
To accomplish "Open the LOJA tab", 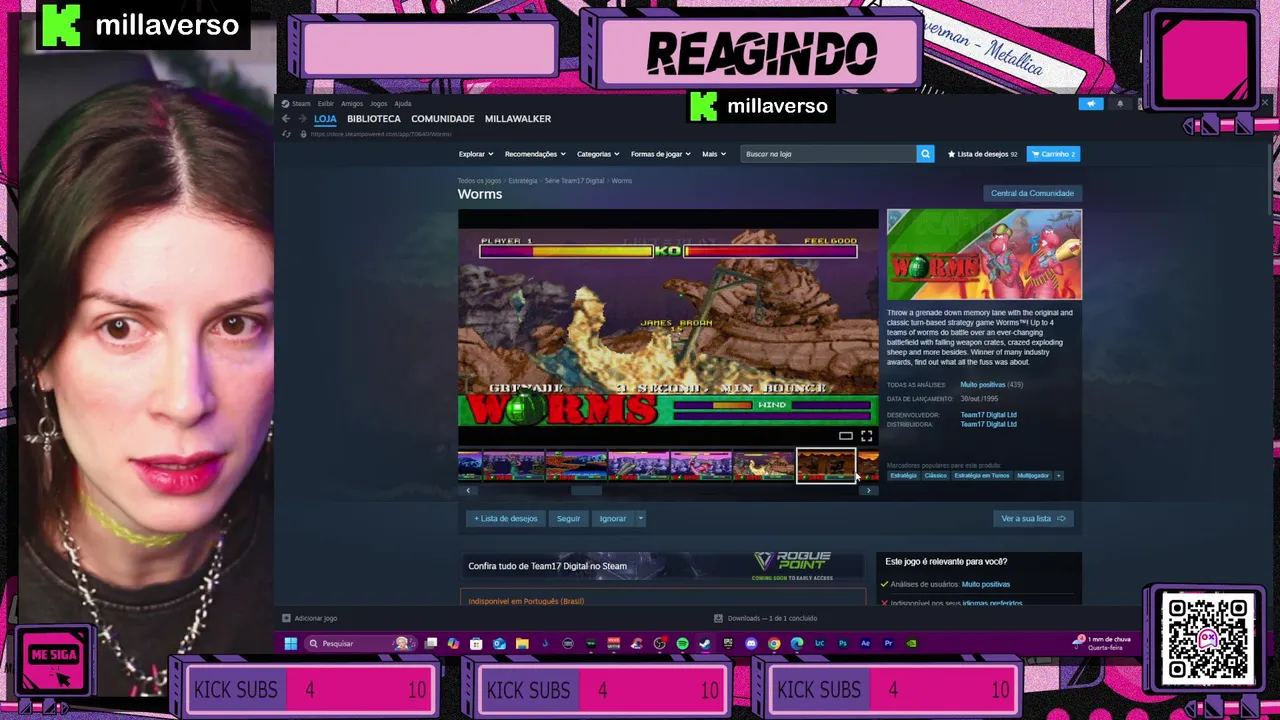I will (x=325, y=118).
